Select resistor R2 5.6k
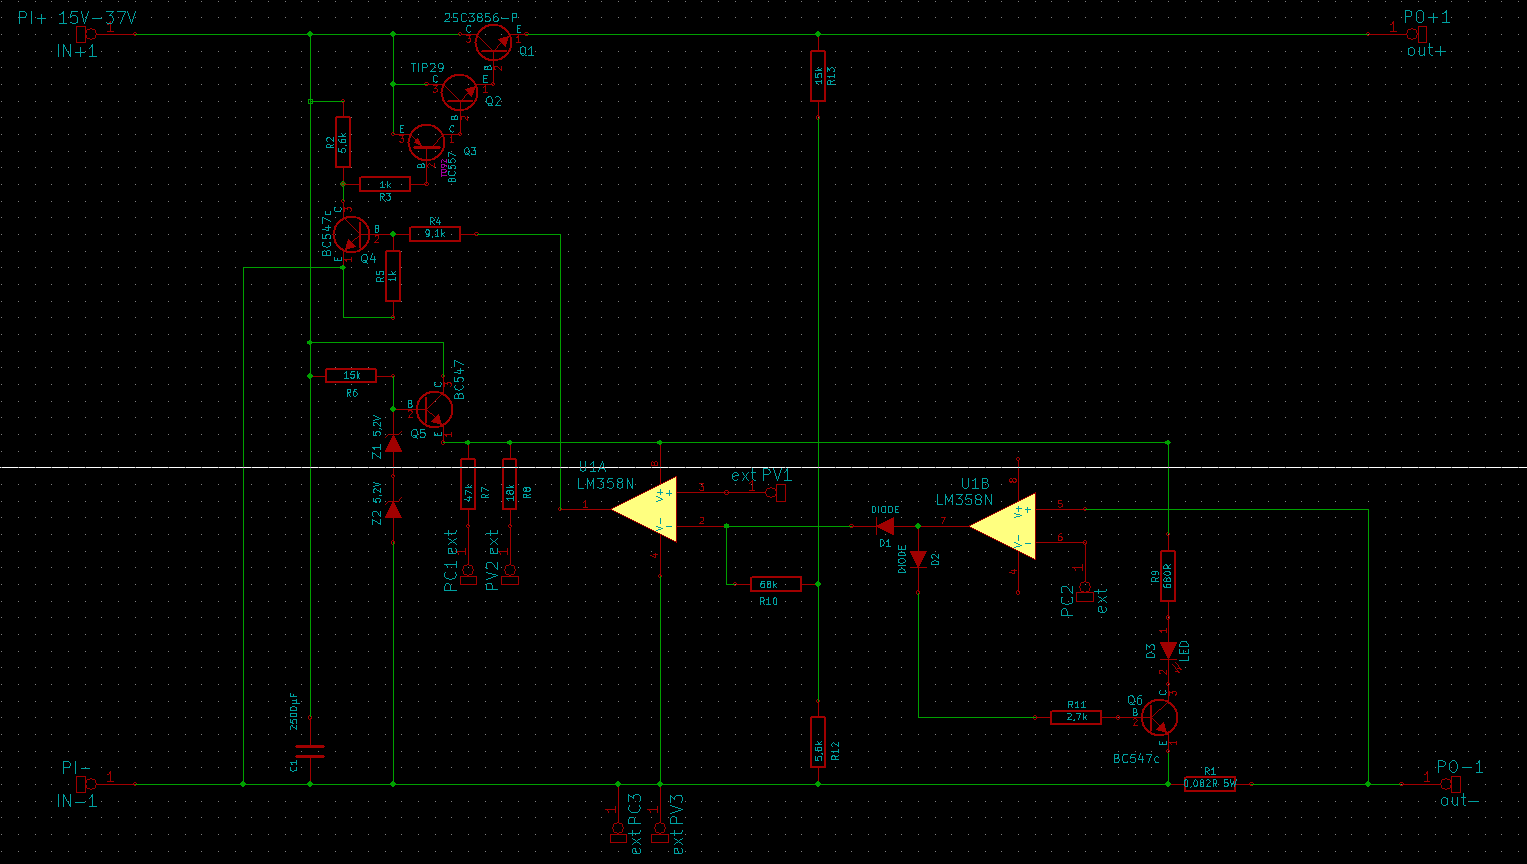This screenshot has height=864, width=1527. click(x=343, y=142)
